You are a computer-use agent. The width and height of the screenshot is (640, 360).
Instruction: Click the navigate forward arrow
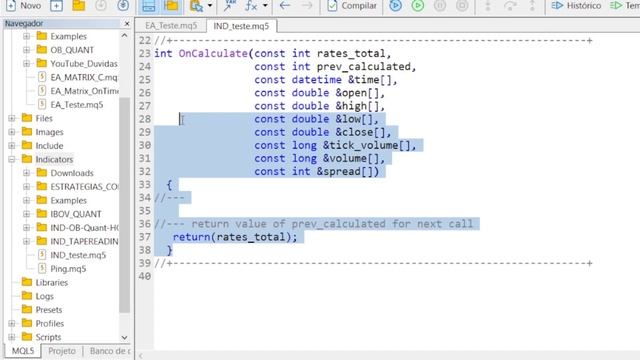click(307, 5)
